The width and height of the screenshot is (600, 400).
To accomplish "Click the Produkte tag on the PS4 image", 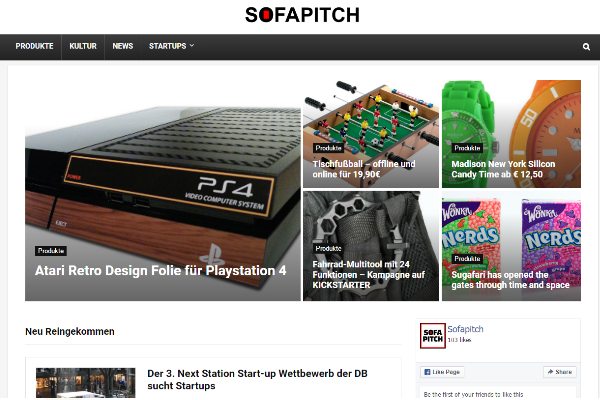I will point(51,251).
